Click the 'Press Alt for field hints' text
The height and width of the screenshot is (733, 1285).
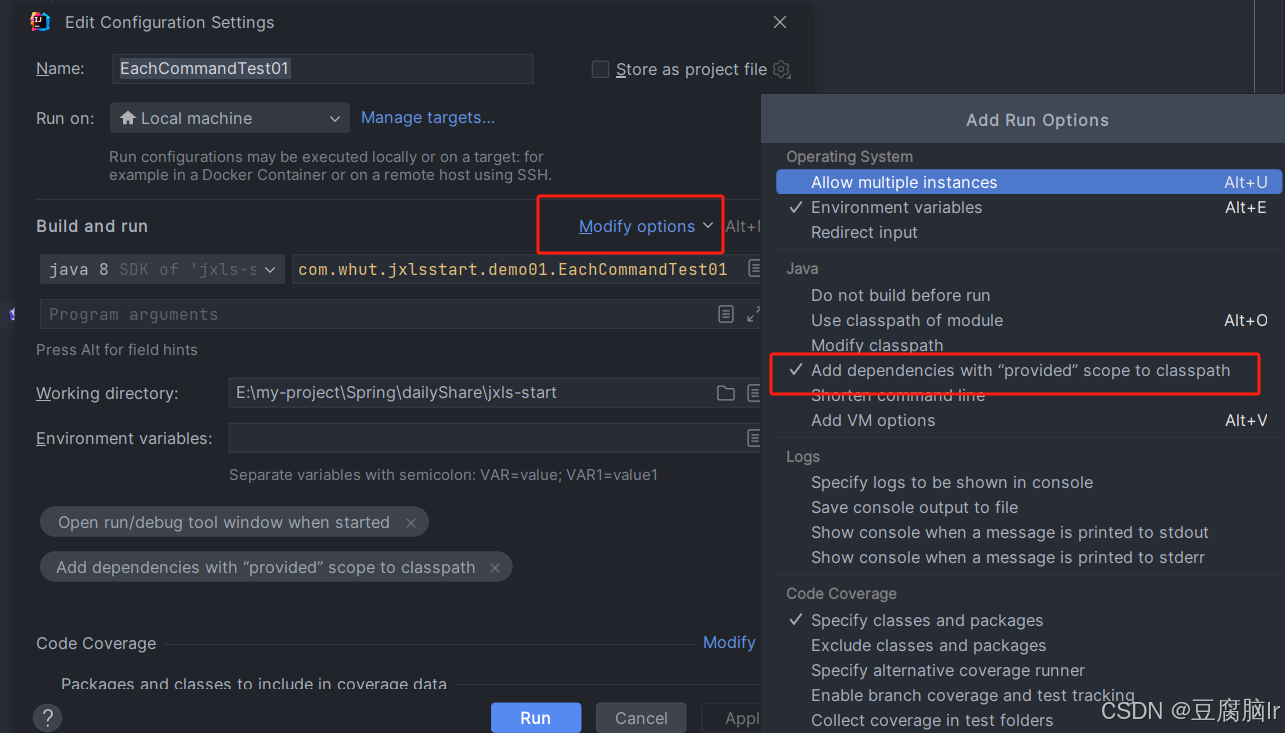pyautogui.click(x=117, y=350)
